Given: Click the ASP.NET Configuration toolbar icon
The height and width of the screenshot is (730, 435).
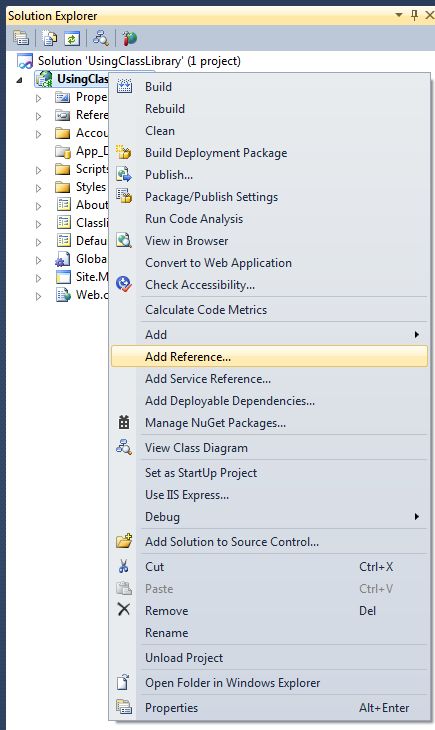Looking at the screenshot, I should (x=129, y=38).
